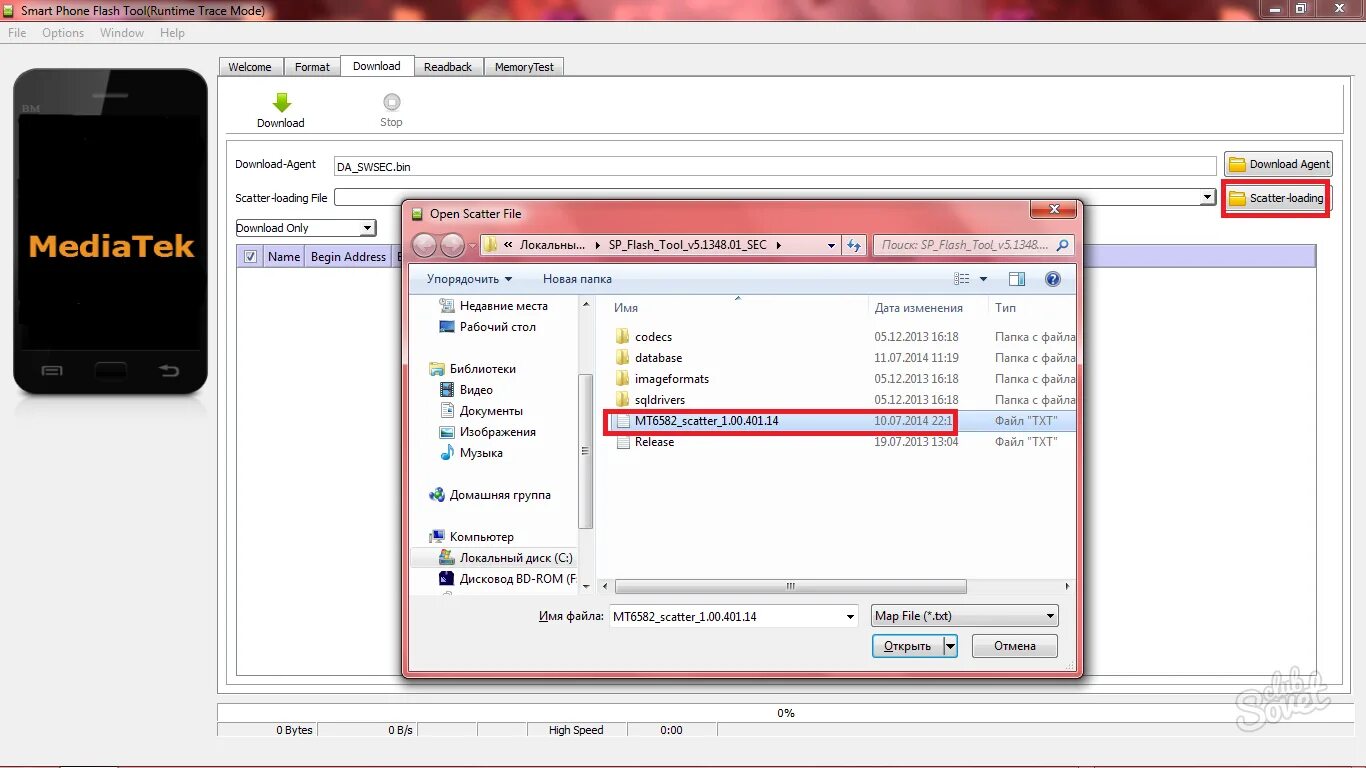The width and height of the screenshot is (1366, 768).
Task: Select Компьютер in navigation pane
Action: pyautogui.click(x=470, y=537)
